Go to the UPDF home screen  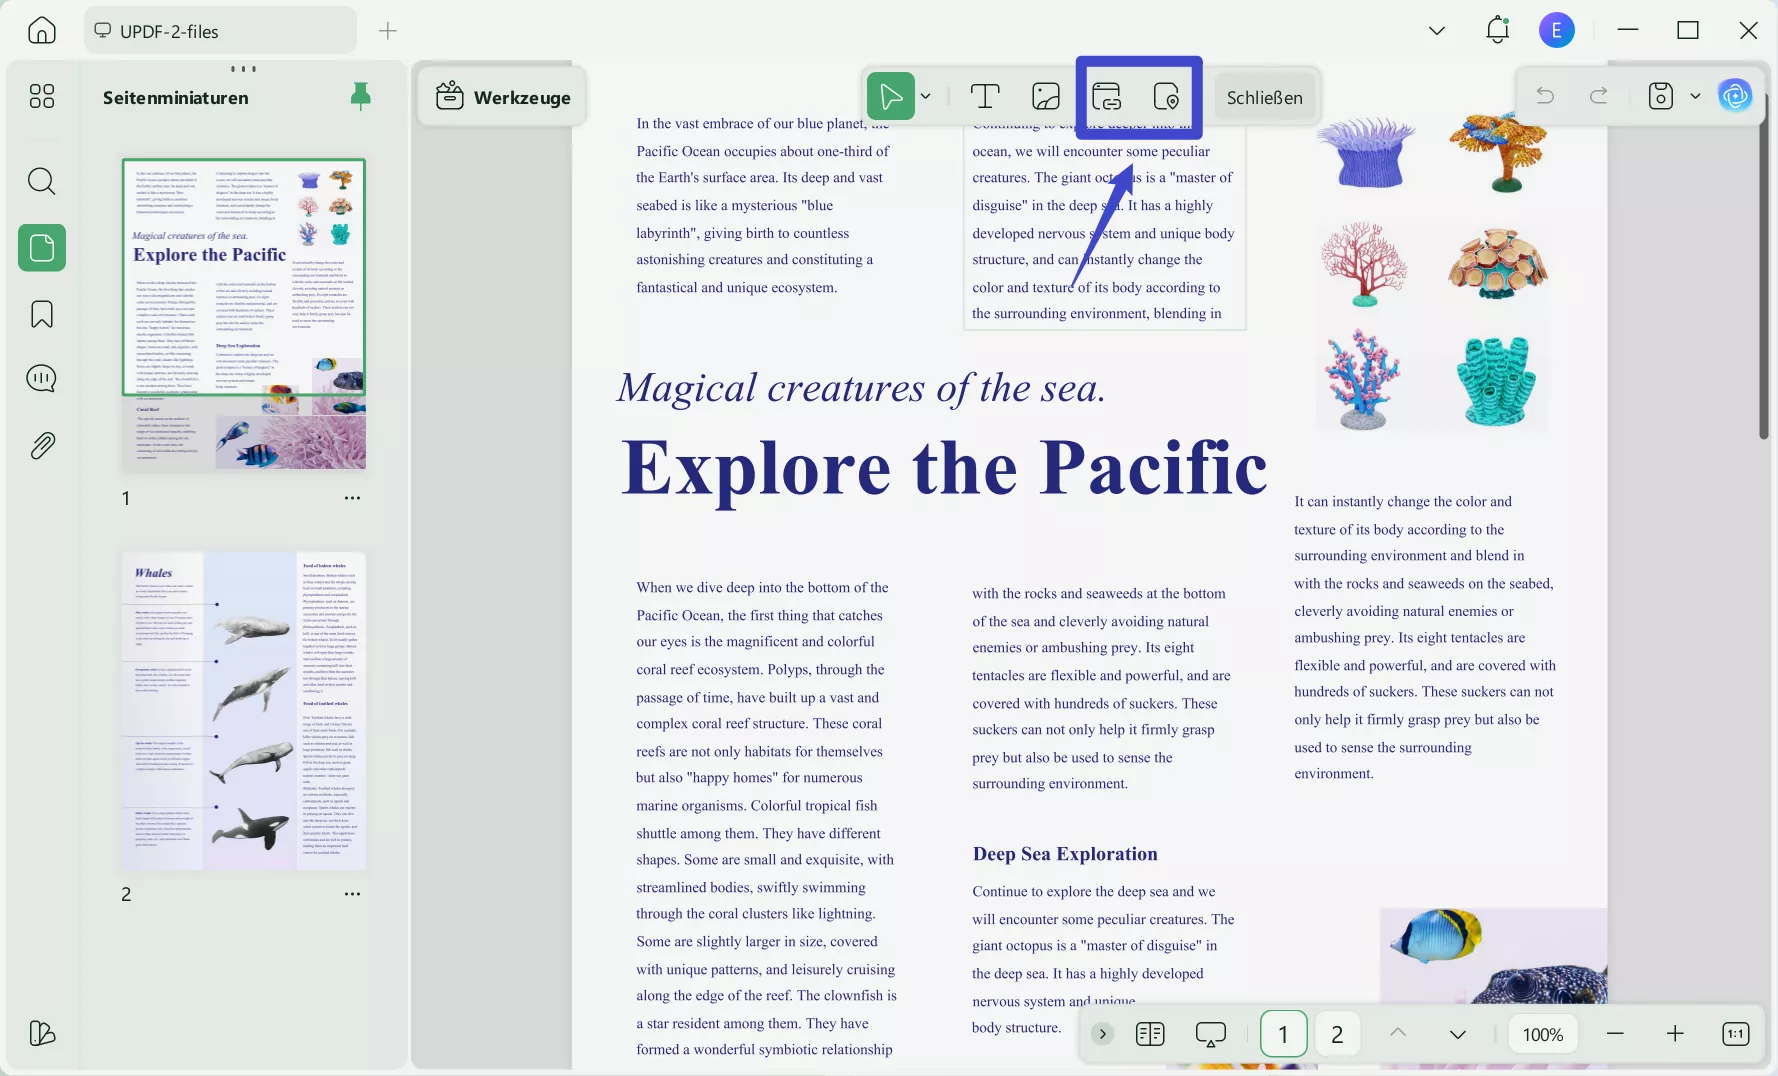pos(42,30)
